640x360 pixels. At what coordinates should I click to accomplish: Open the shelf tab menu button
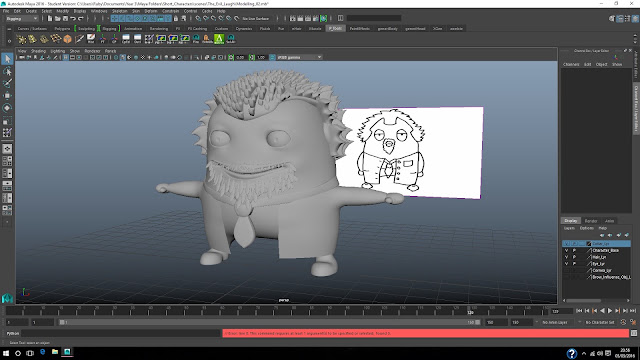[x=9, y=29]
